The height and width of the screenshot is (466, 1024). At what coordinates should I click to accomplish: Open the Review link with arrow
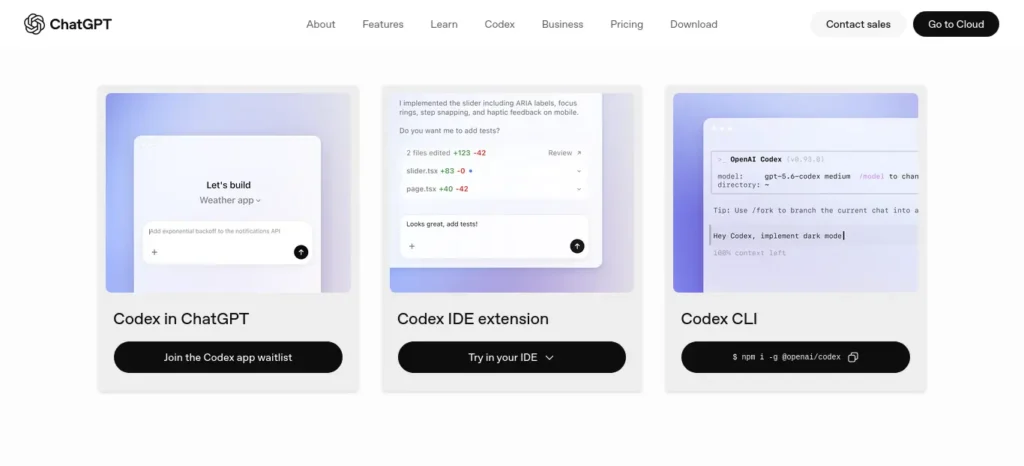564,153
